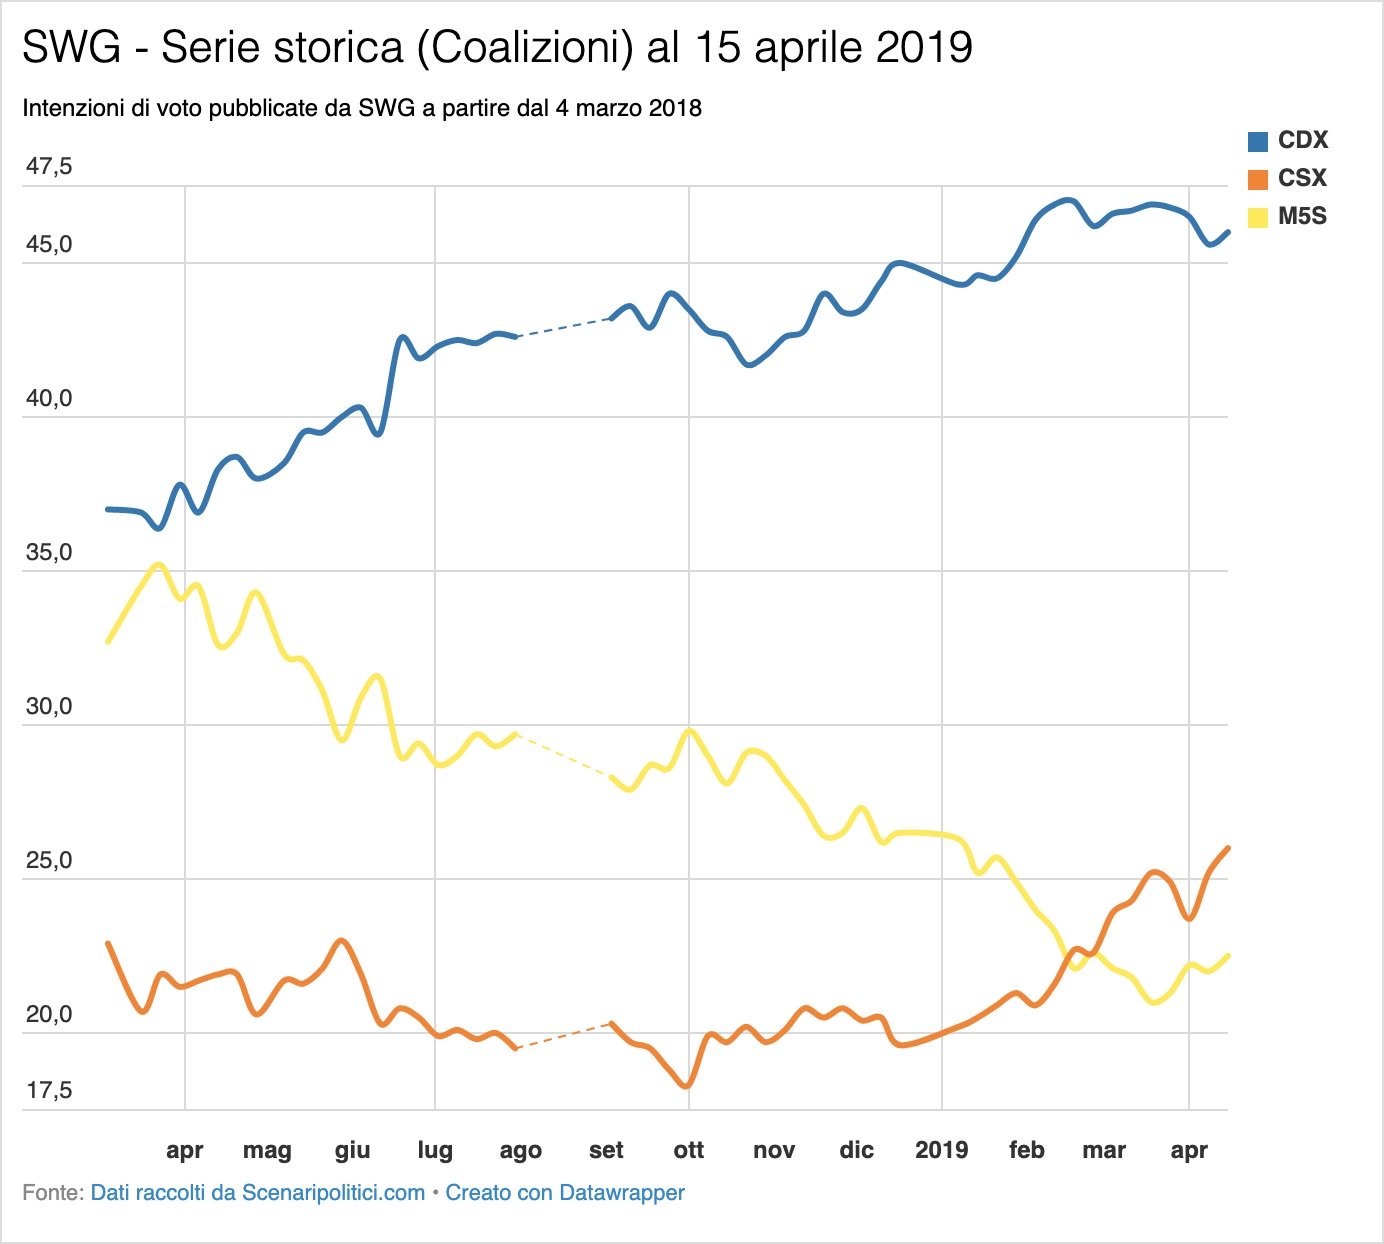
Task: Click the subtitle about Intenzioni di voto
Action: [362, 108]
